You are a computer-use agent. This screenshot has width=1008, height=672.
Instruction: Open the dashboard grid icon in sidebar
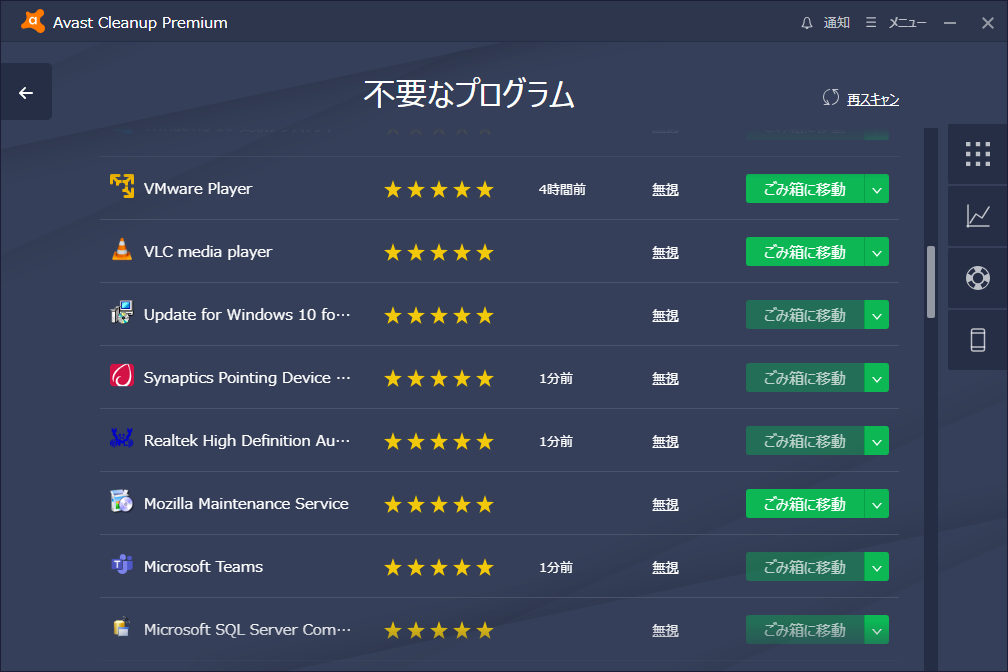pyautogui.click(x=978, y=154)
